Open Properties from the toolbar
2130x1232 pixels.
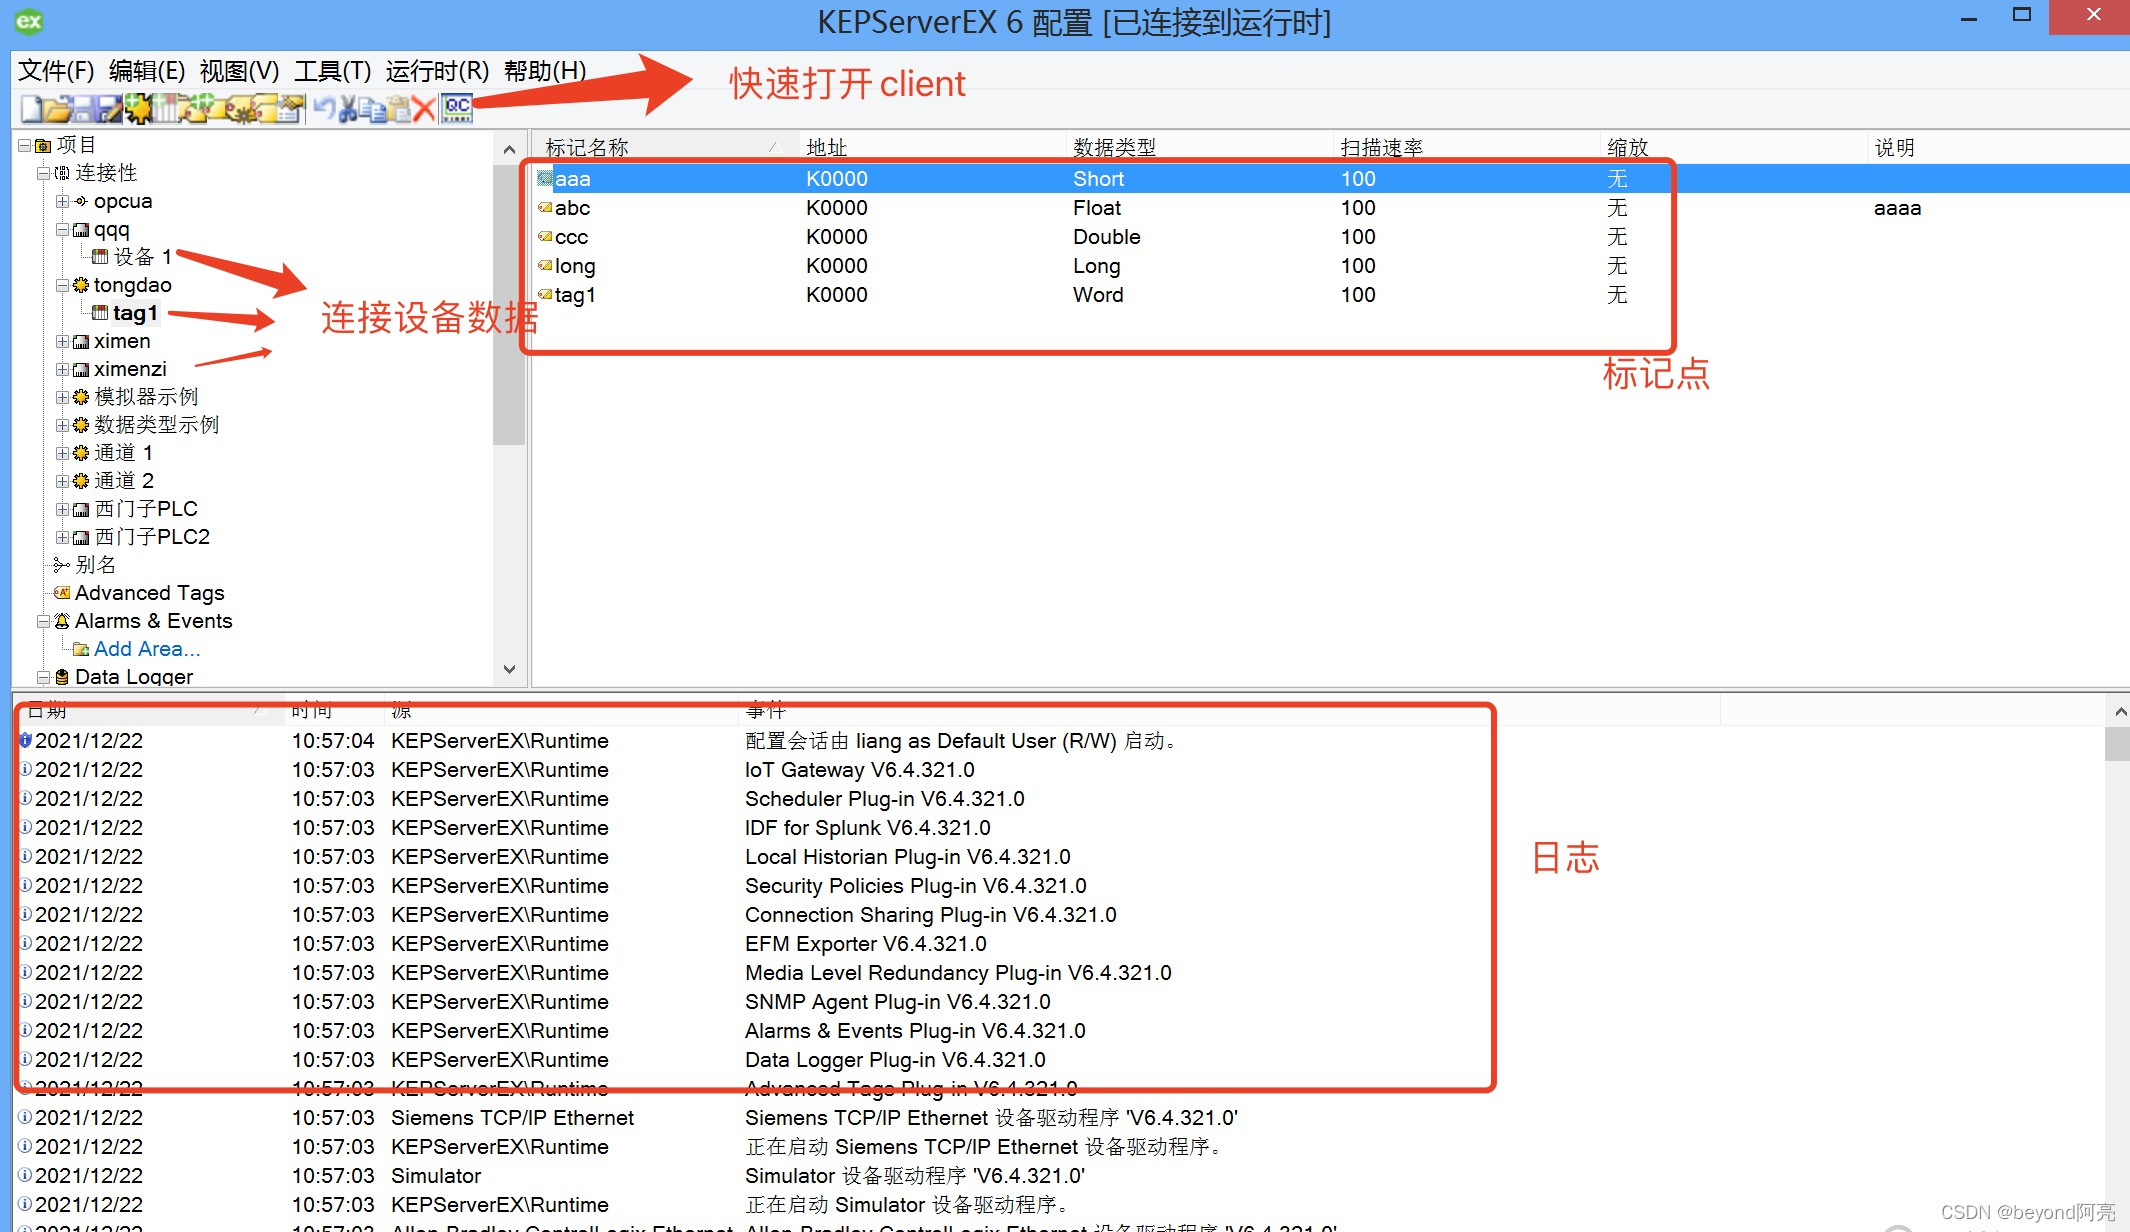coord(290,108)
